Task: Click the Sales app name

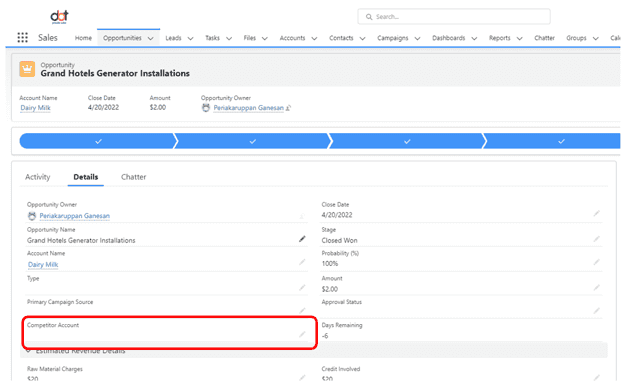Action: pyautogui.click(x=48, y=38)
